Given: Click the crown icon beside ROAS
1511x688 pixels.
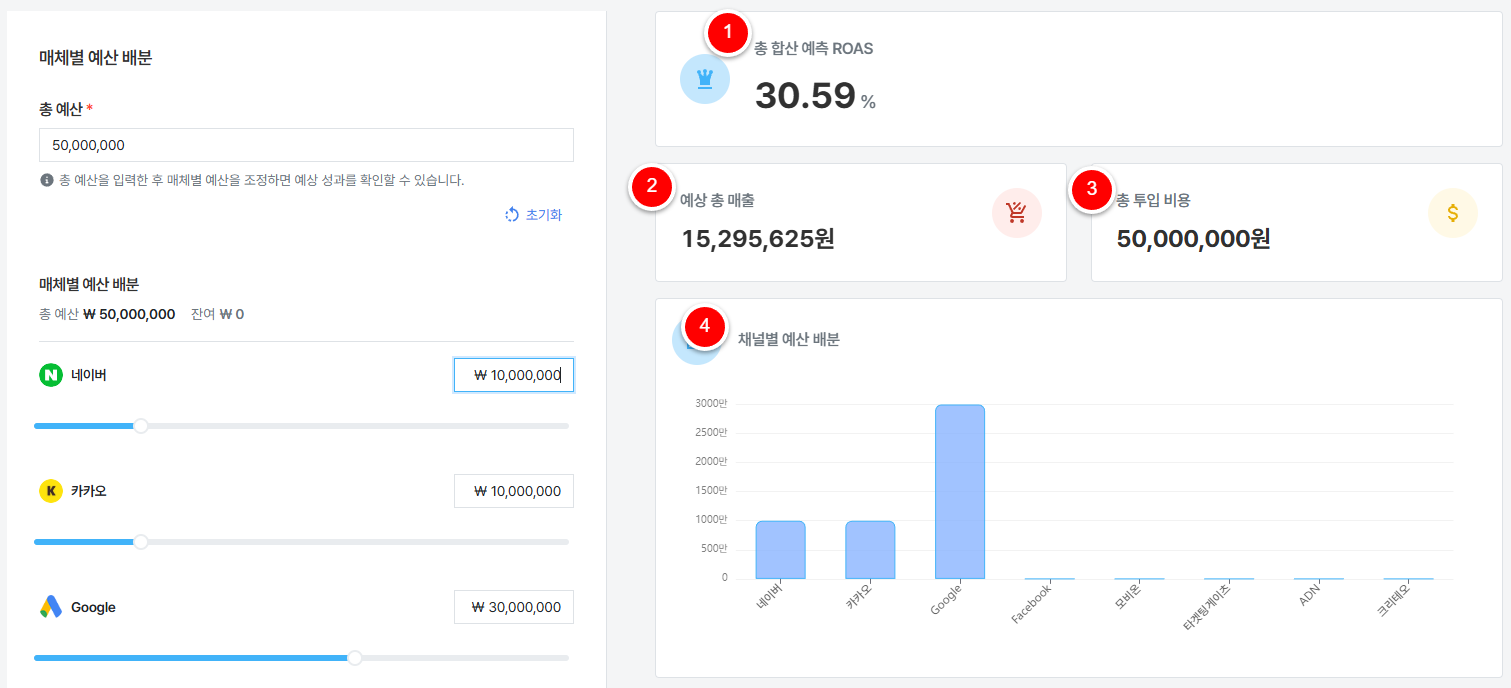Looking at the screenshot, I should click(704, 80).
